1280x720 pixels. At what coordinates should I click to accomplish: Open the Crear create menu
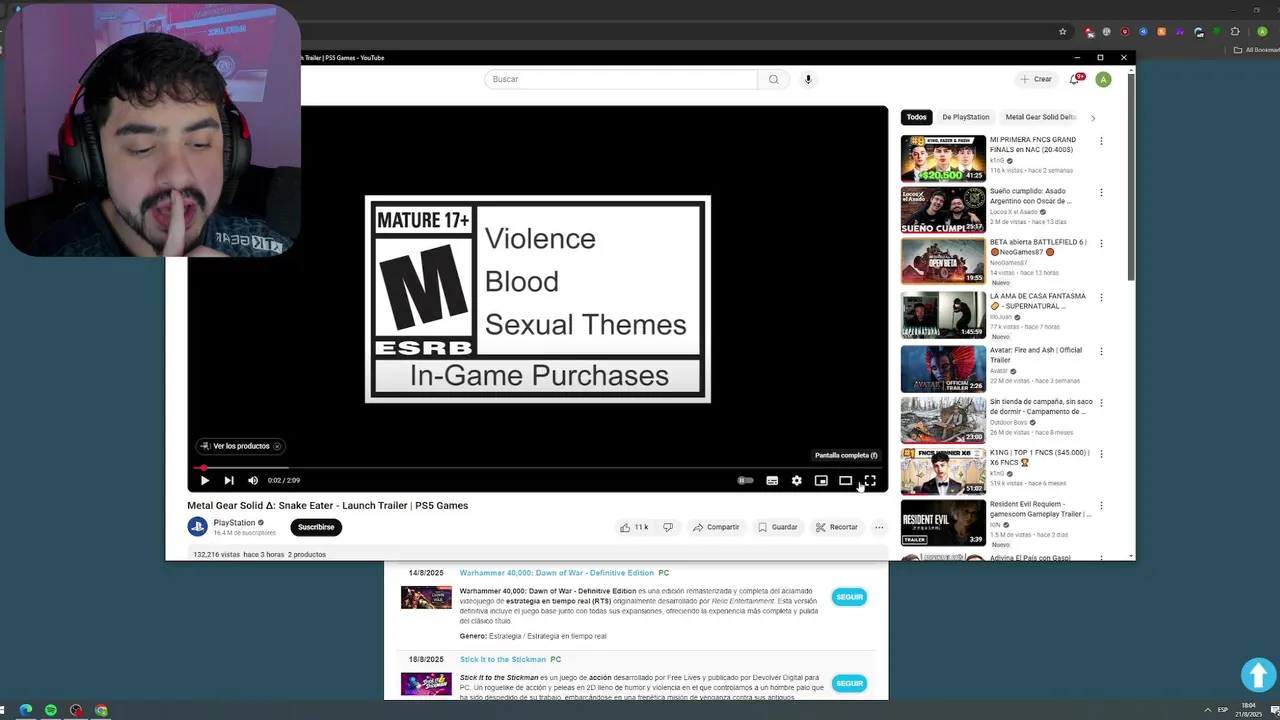click(x=1036, y=79)
